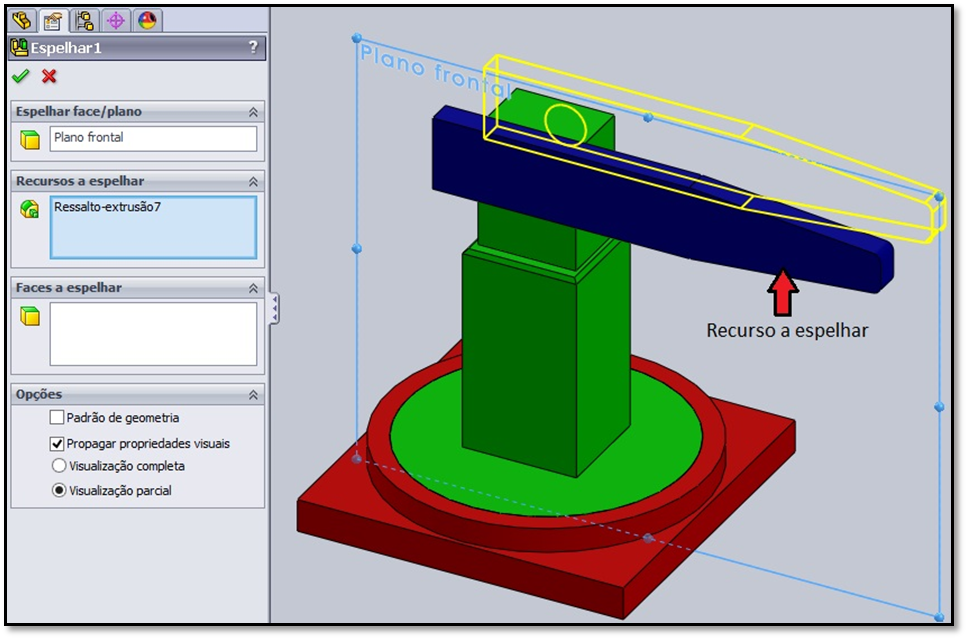Screen dimensions: 967x639
Task: Collapse the Opções group chevron
Action: [254, 392]
